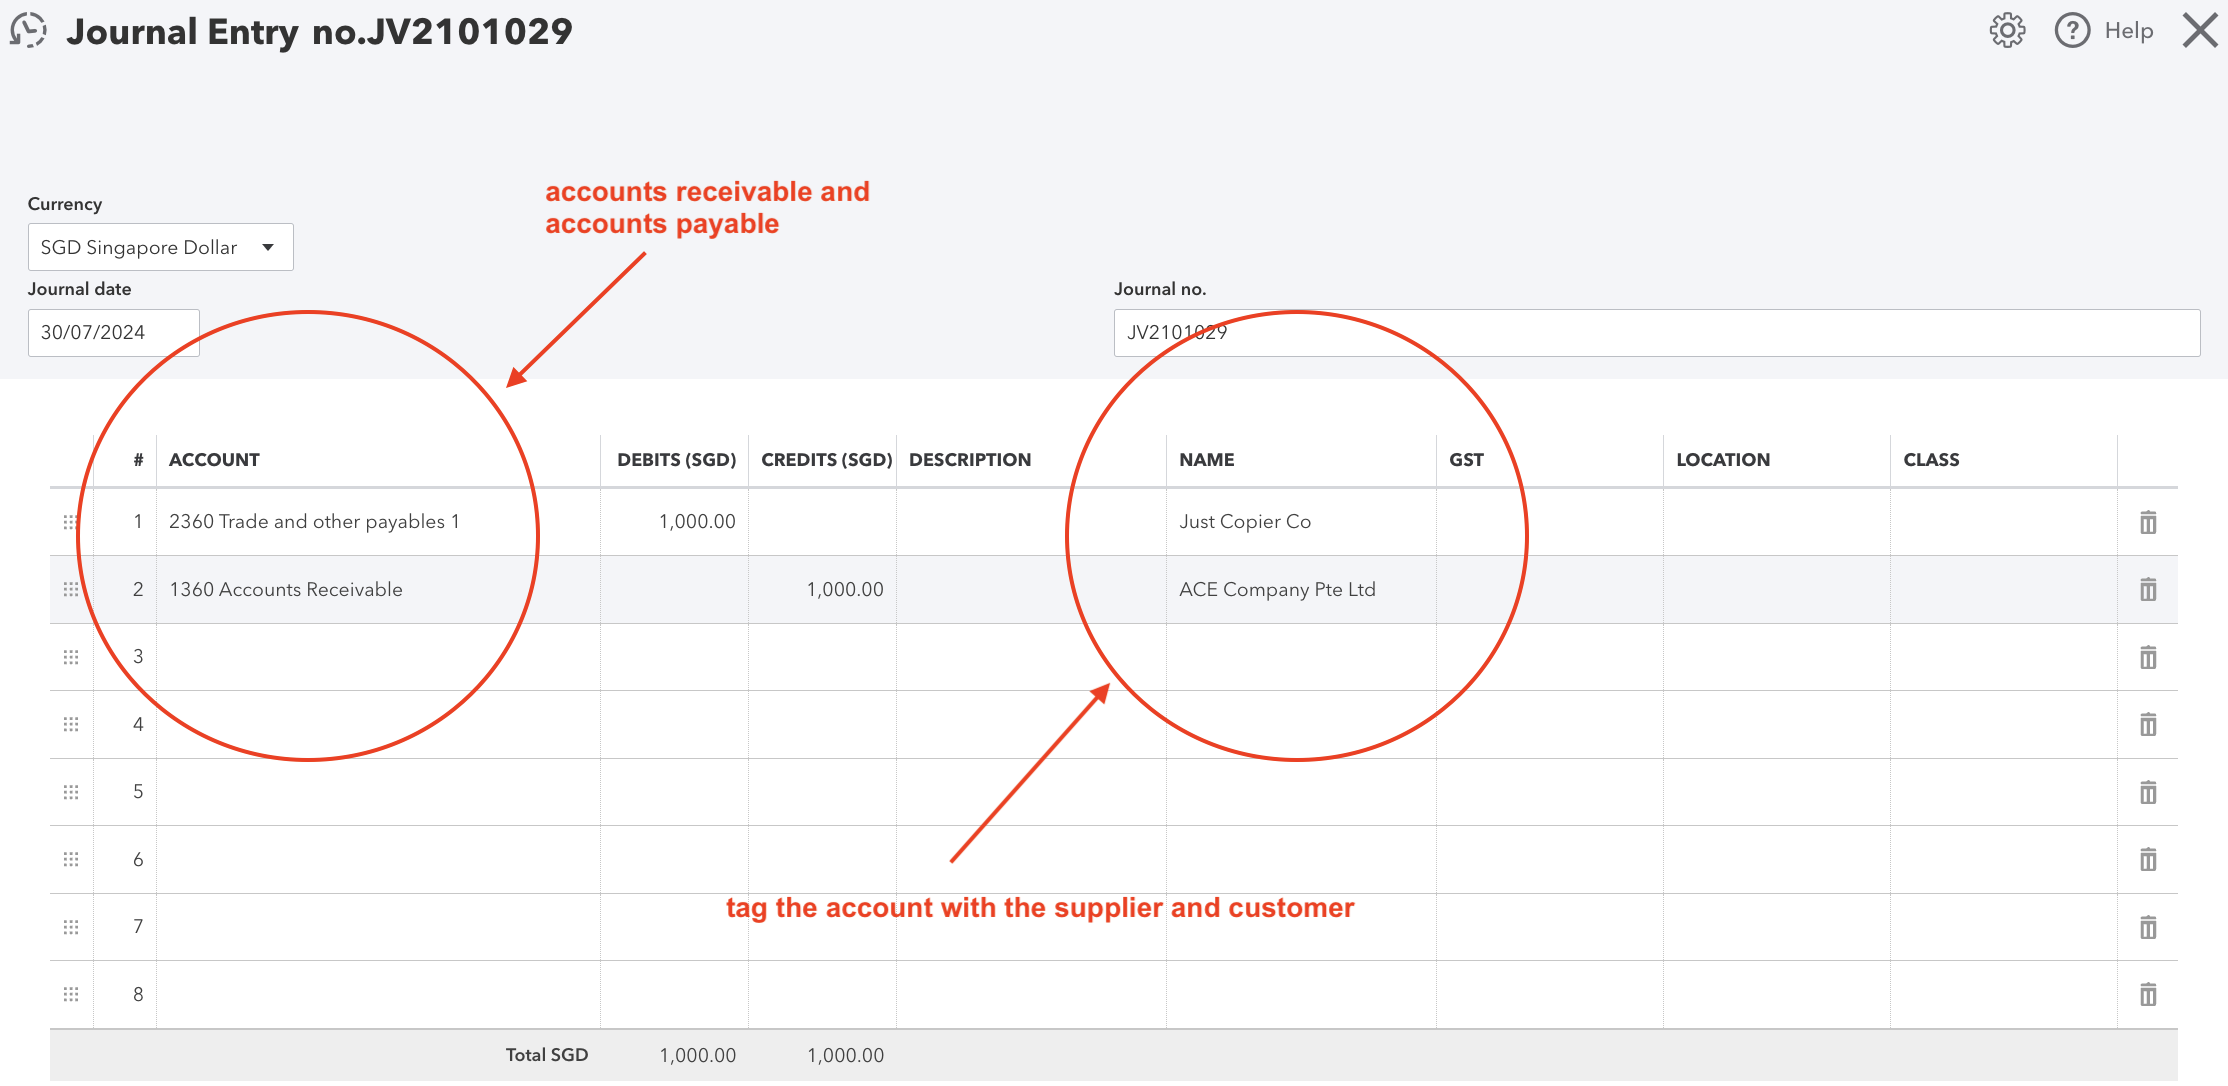Select the ACCOUNT column header
This screenshot has width=2228, height=1086.
point(215,459)
